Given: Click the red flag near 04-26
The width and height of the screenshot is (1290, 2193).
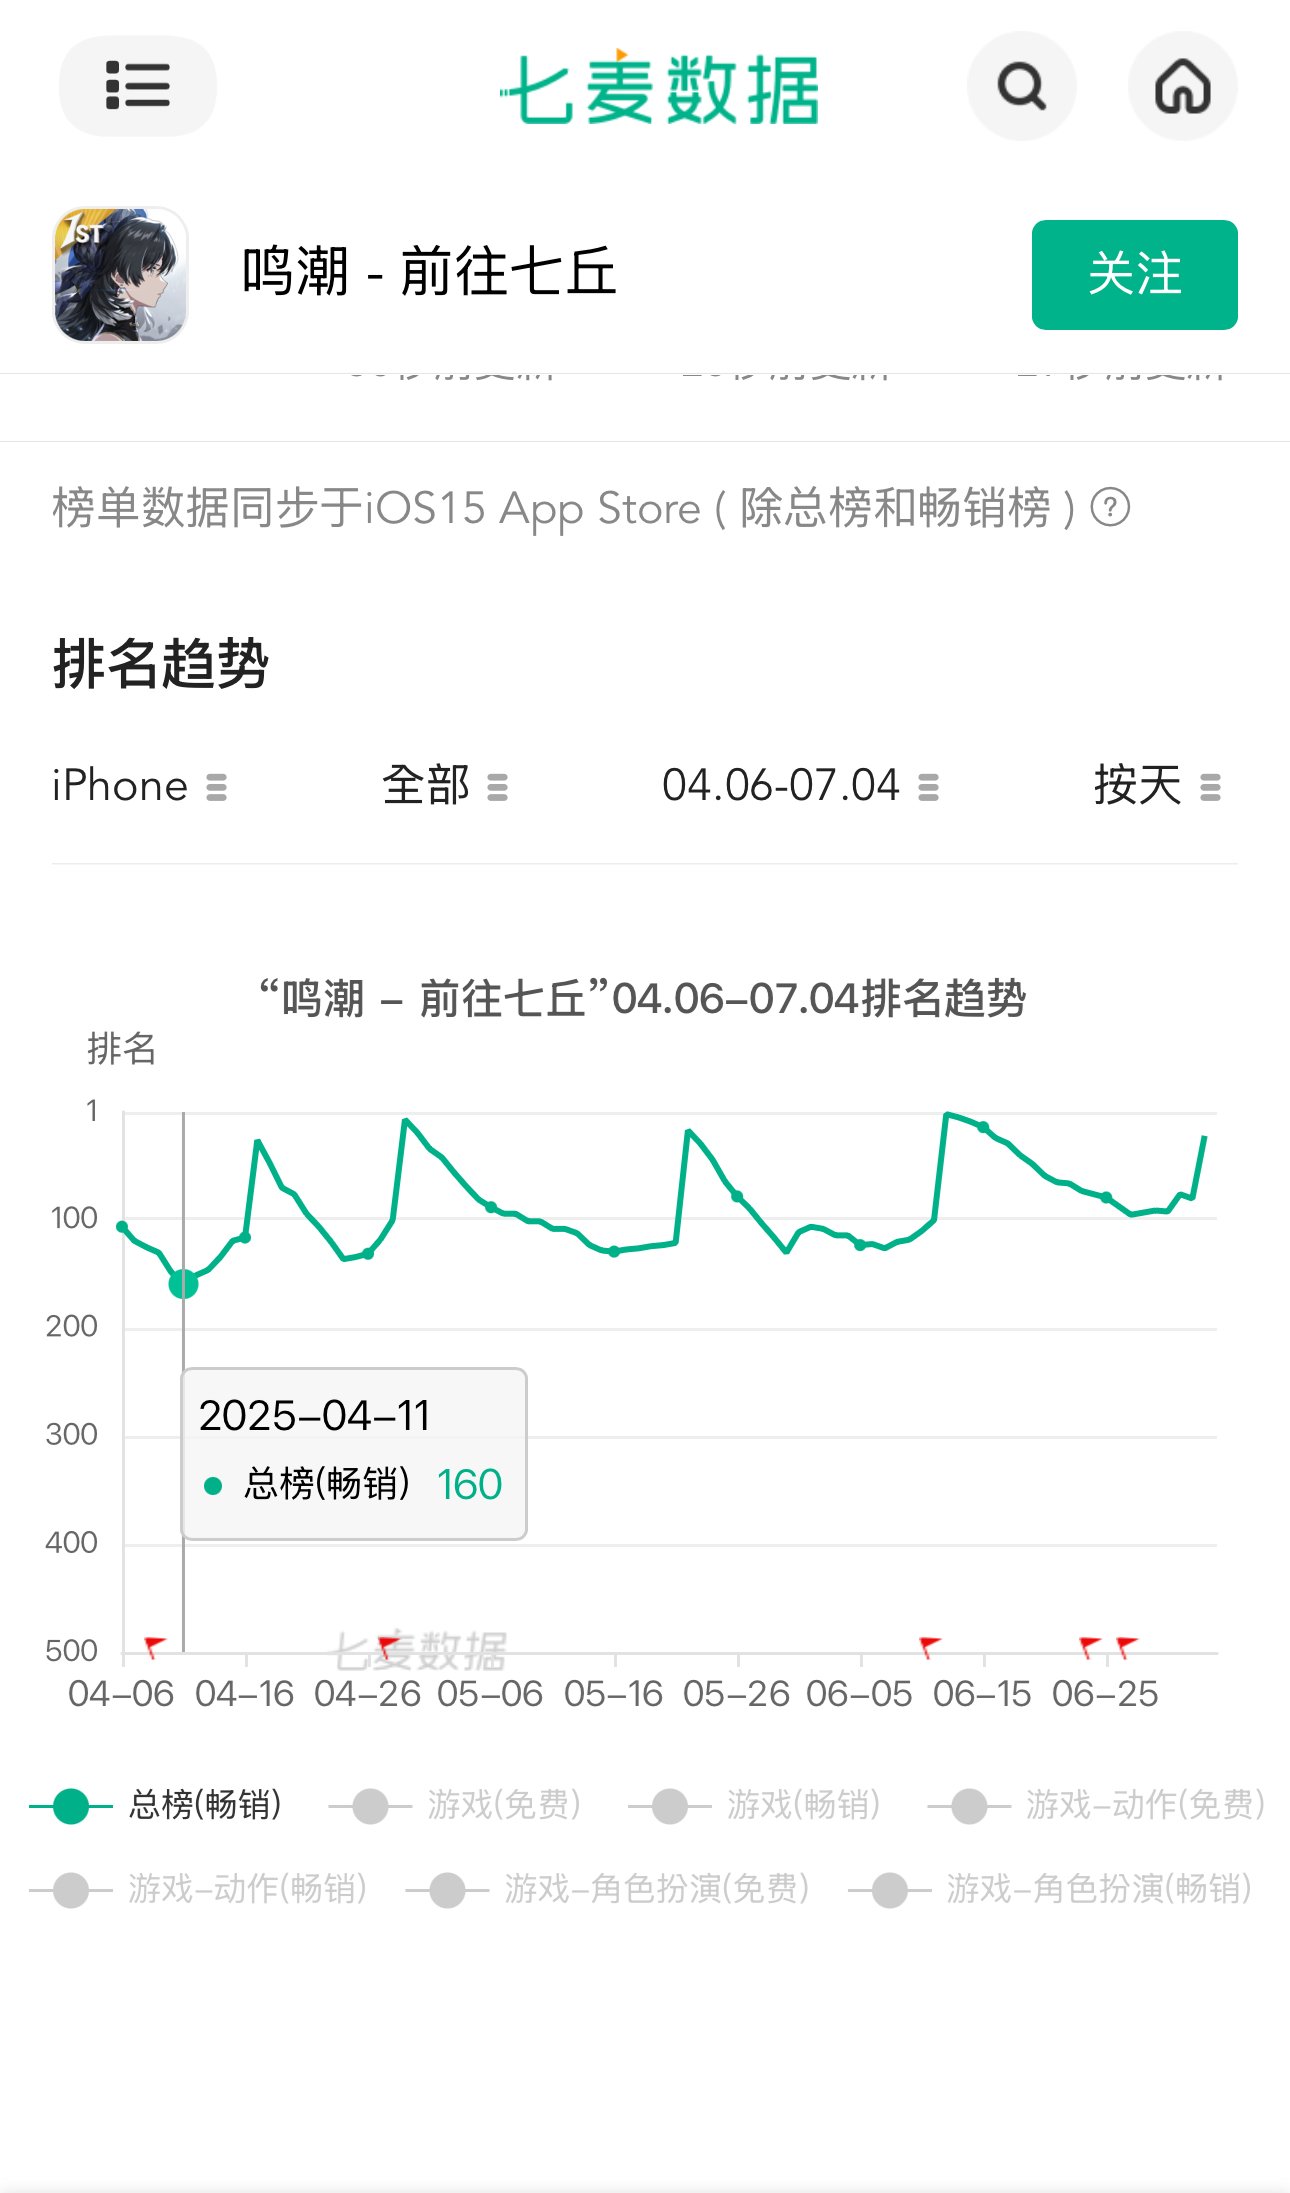Looking at the screenshot, I should click(389, 1646).
